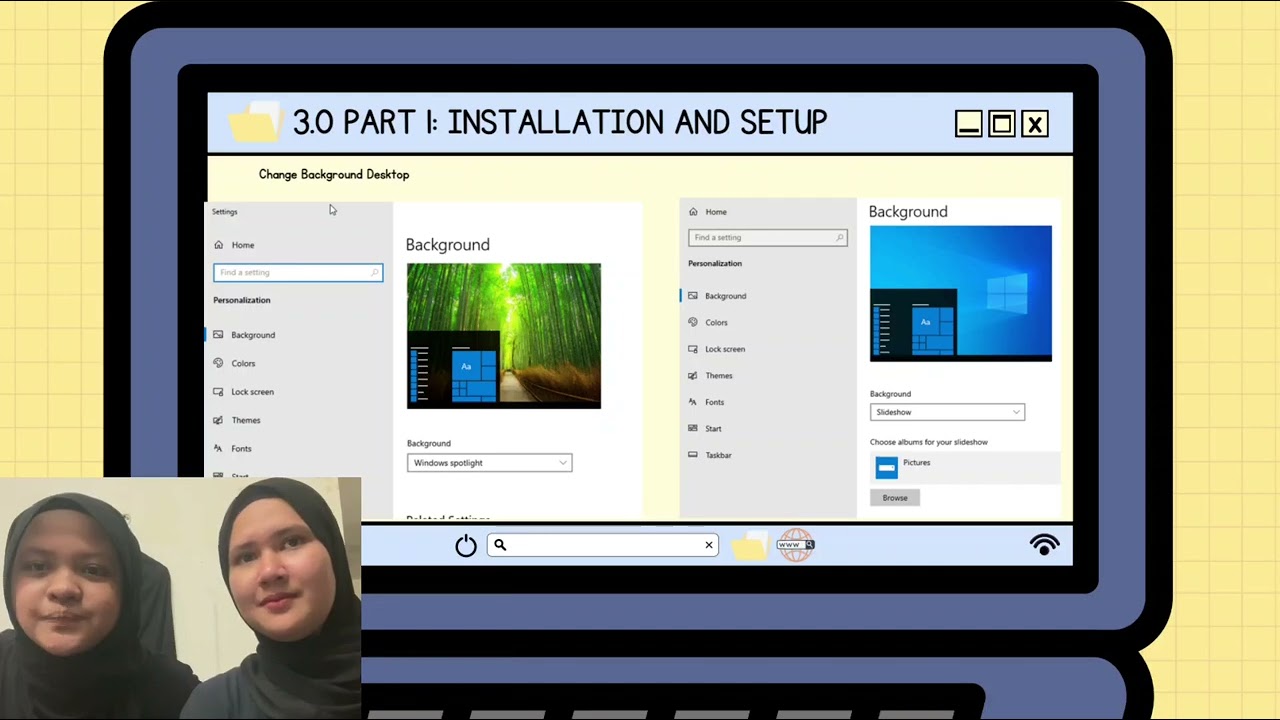
Task: Click the Find a setting field in the Slideshow Settings window
Action: pyautogui.click(x=767, y=238)
